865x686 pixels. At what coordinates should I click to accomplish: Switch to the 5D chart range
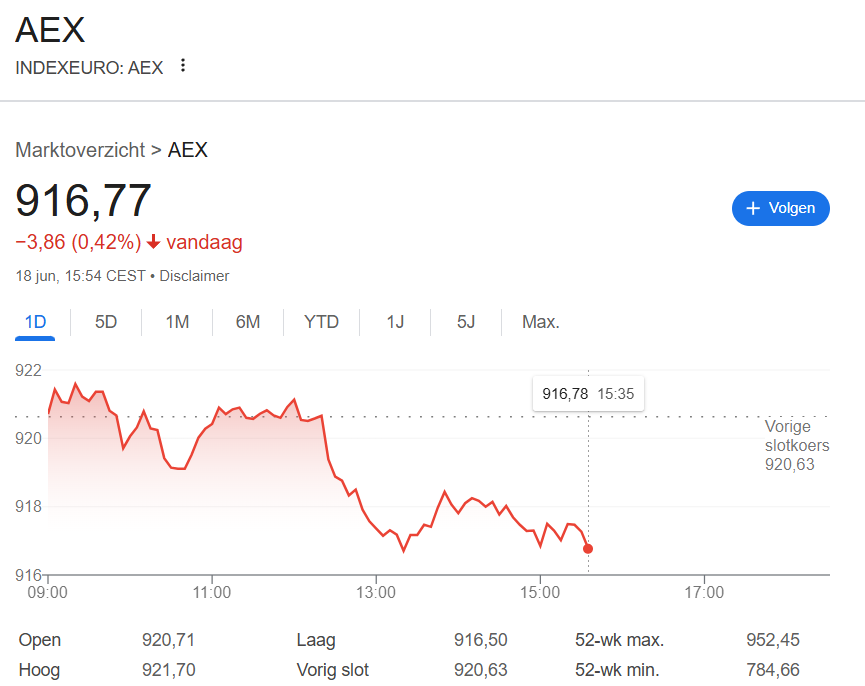click(x=106, y=321)
